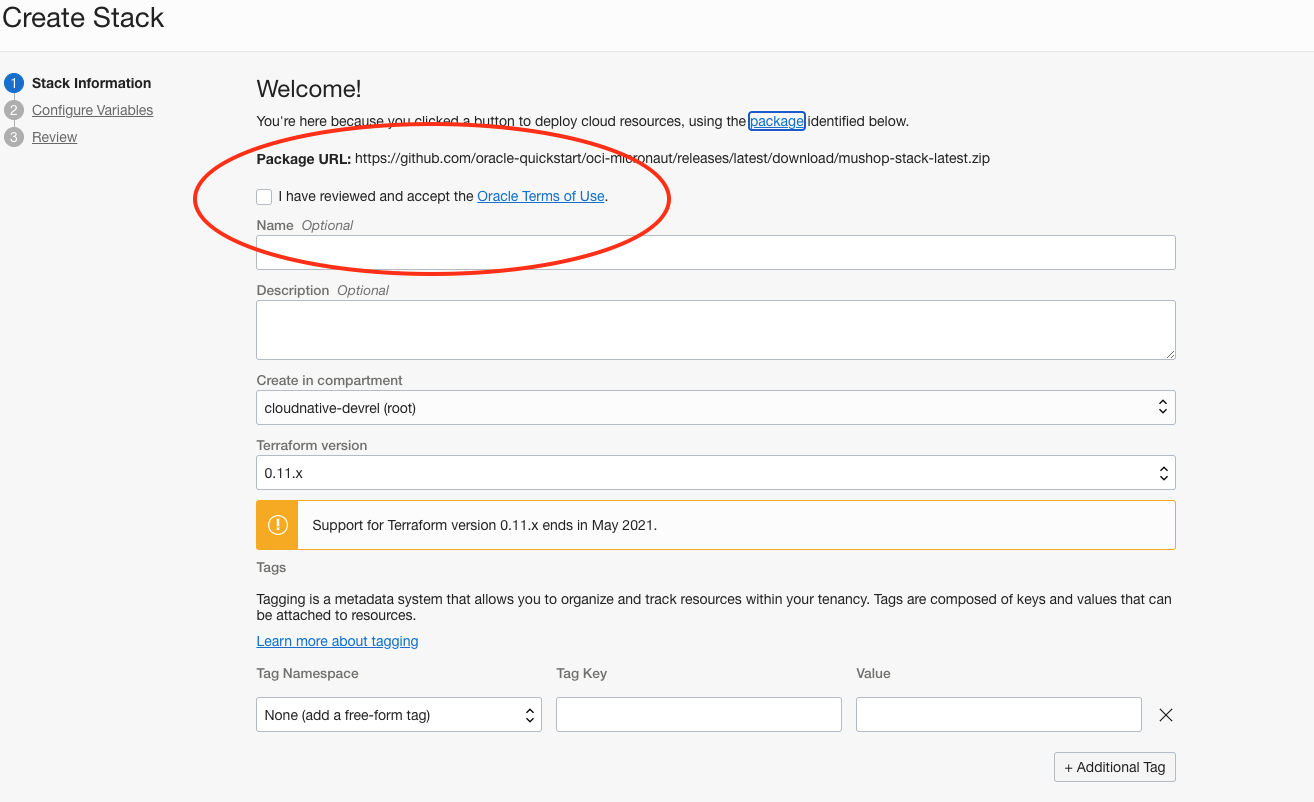1314x802 pixels.
Task: Open the Create in compartment dropdown
Action: pos(716,408)
